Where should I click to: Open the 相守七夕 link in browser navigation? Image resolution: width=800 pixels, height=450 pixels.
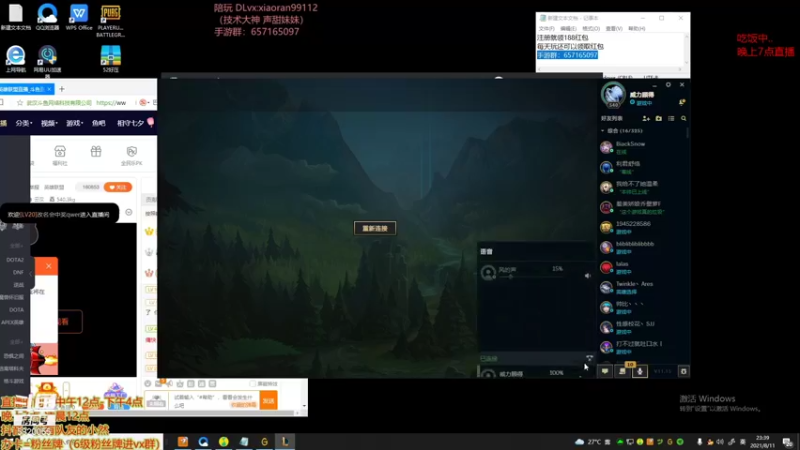point(131,123)
